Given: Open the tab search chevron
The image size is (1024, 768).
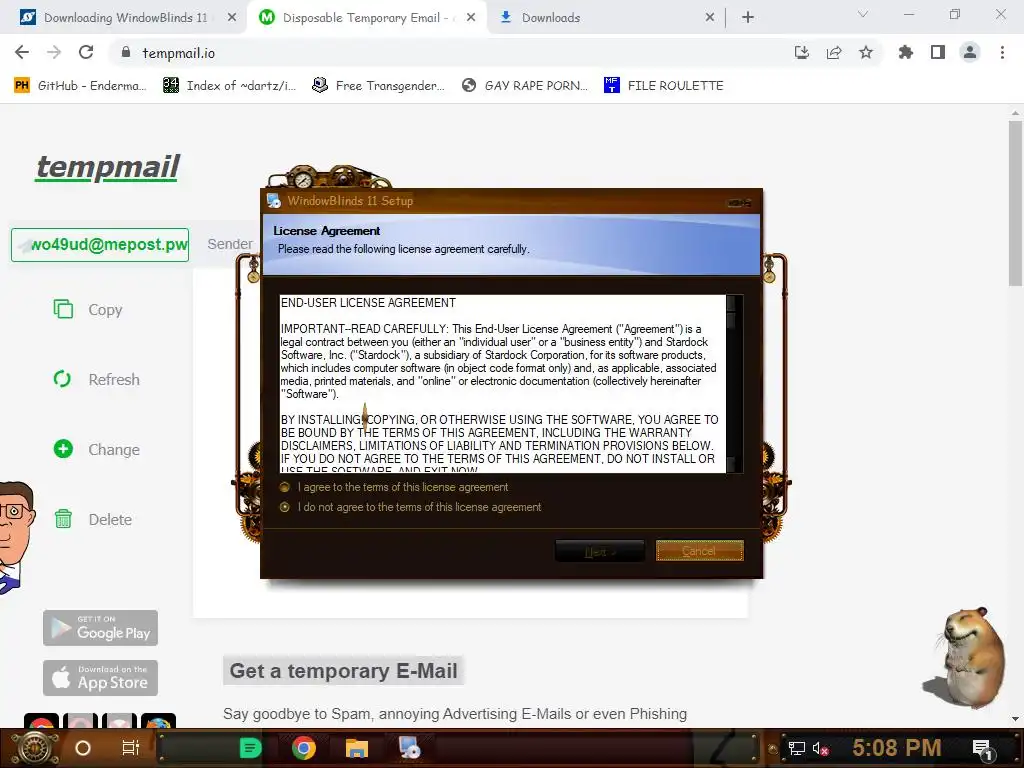Looking at the screenshot, I should click(x=863, y=14).
